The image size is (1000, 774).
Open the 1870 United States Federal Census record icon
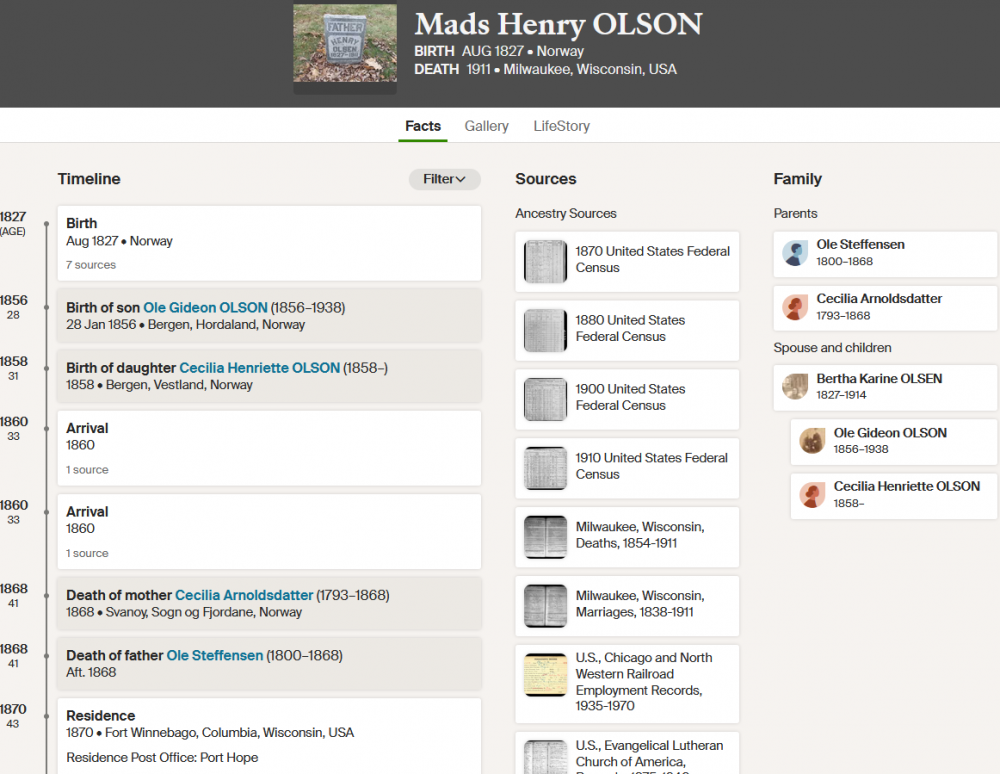point(545,261)
